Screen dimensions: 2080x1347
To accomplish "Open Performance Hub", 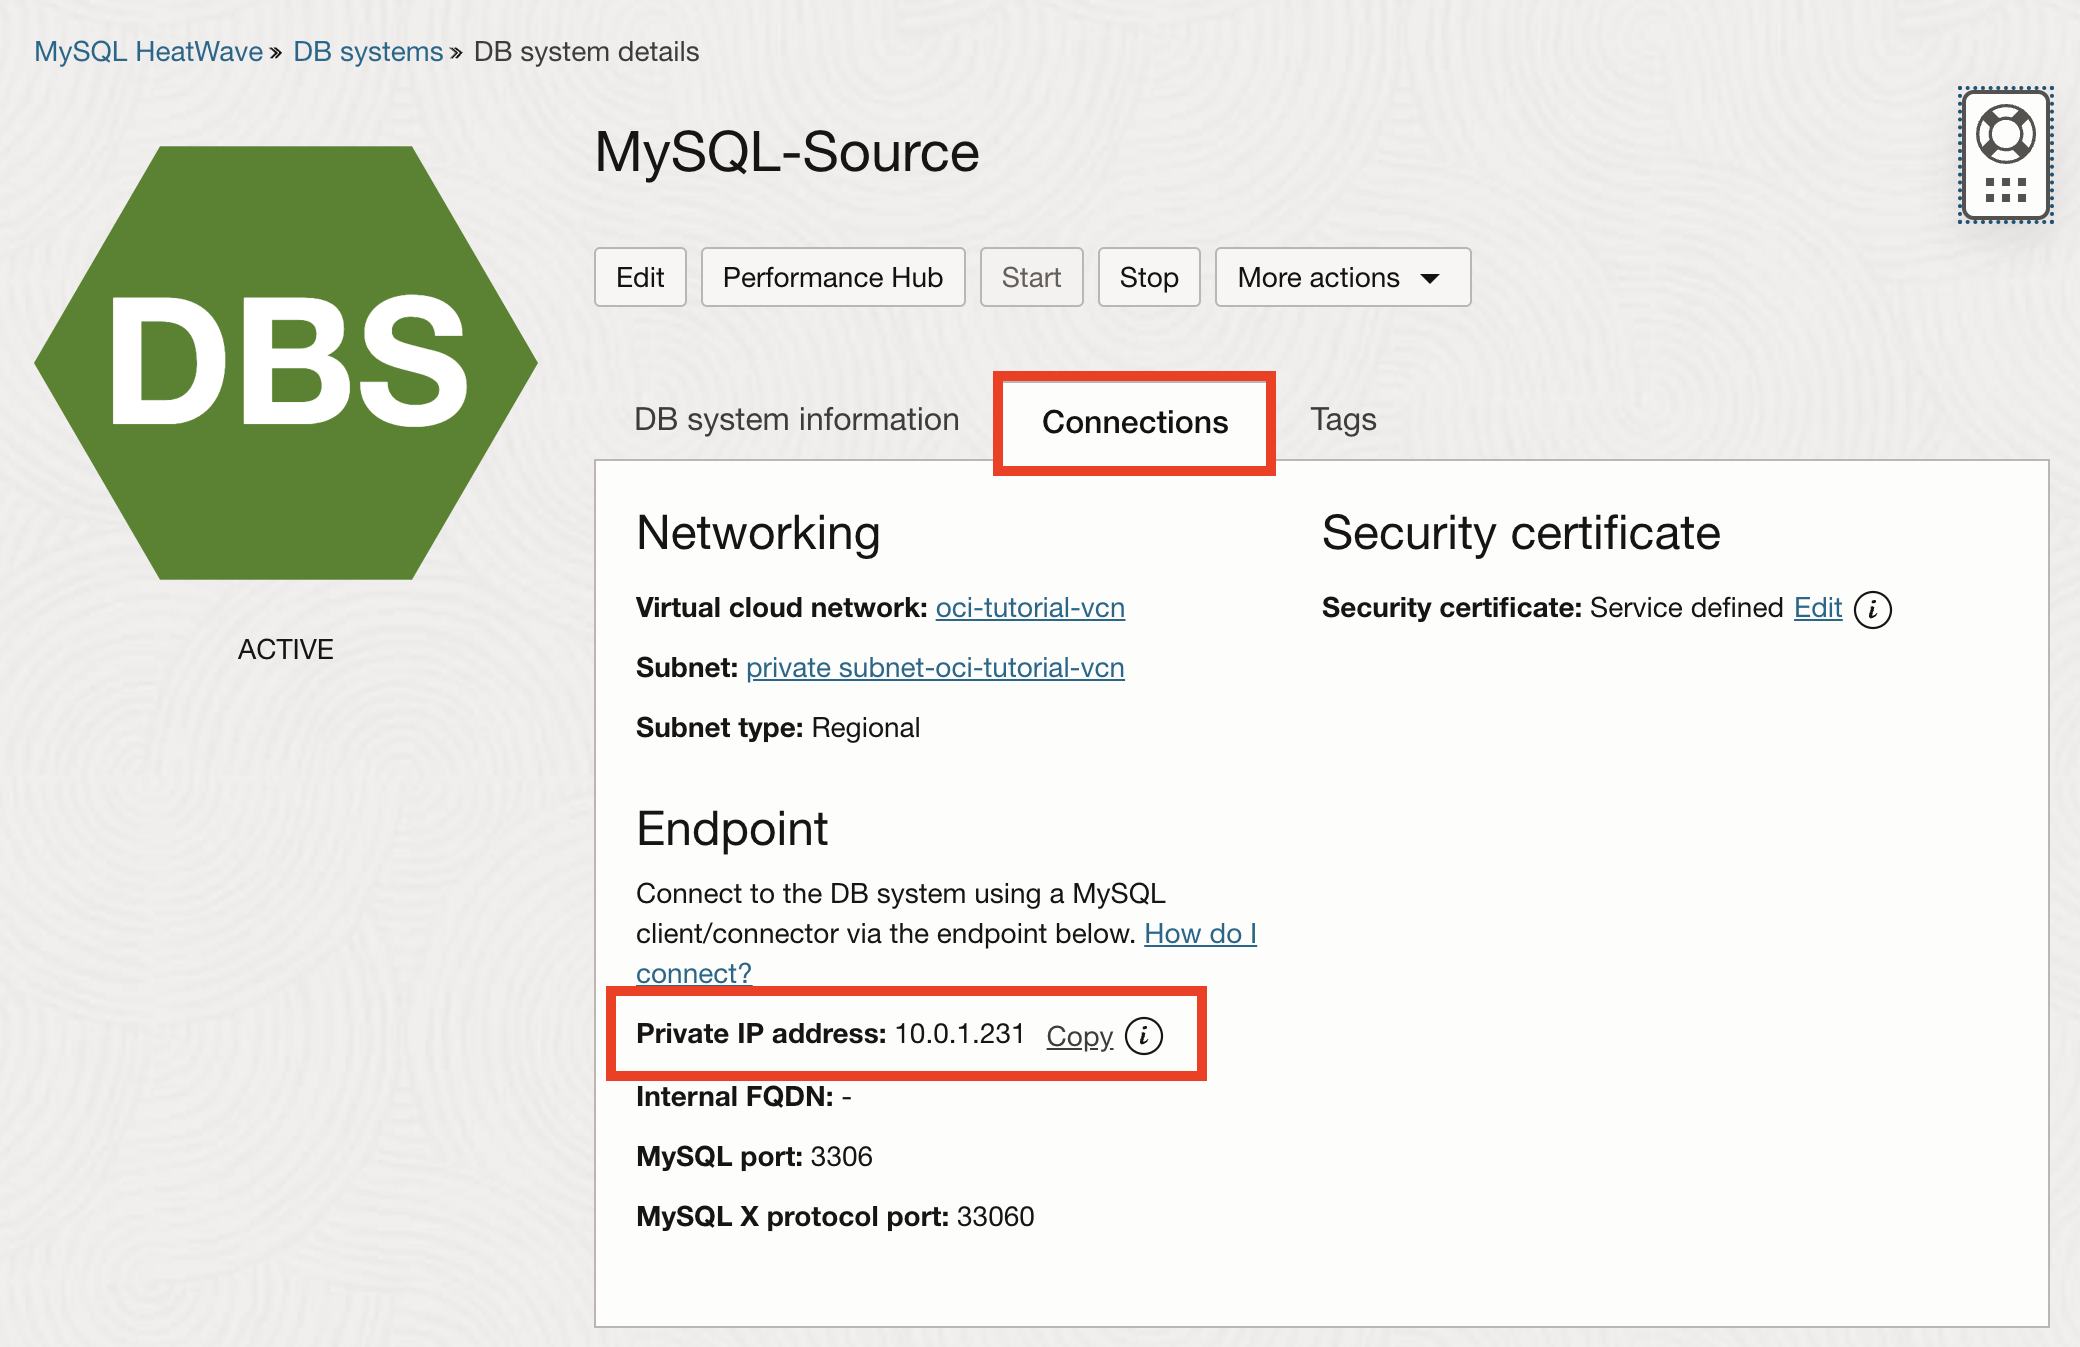I will [x=833, y=277].
